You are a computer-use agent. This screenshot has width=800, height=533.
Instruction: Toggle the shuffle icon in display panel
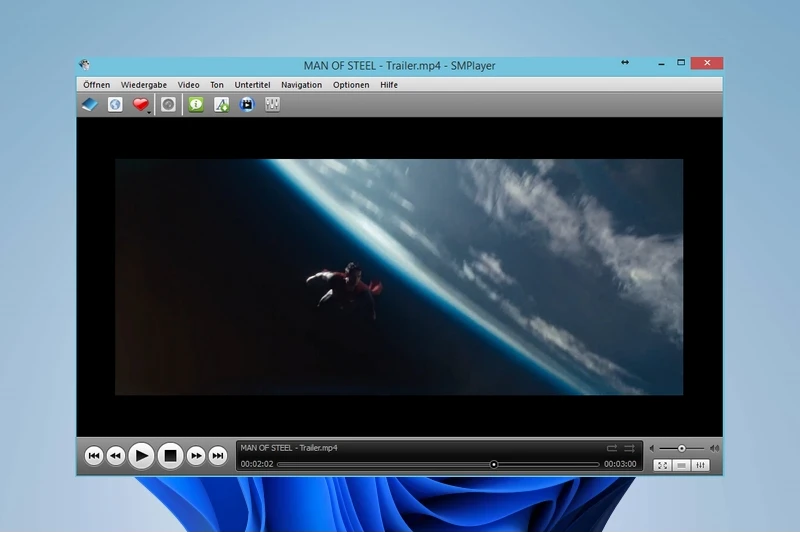[629, 448]
